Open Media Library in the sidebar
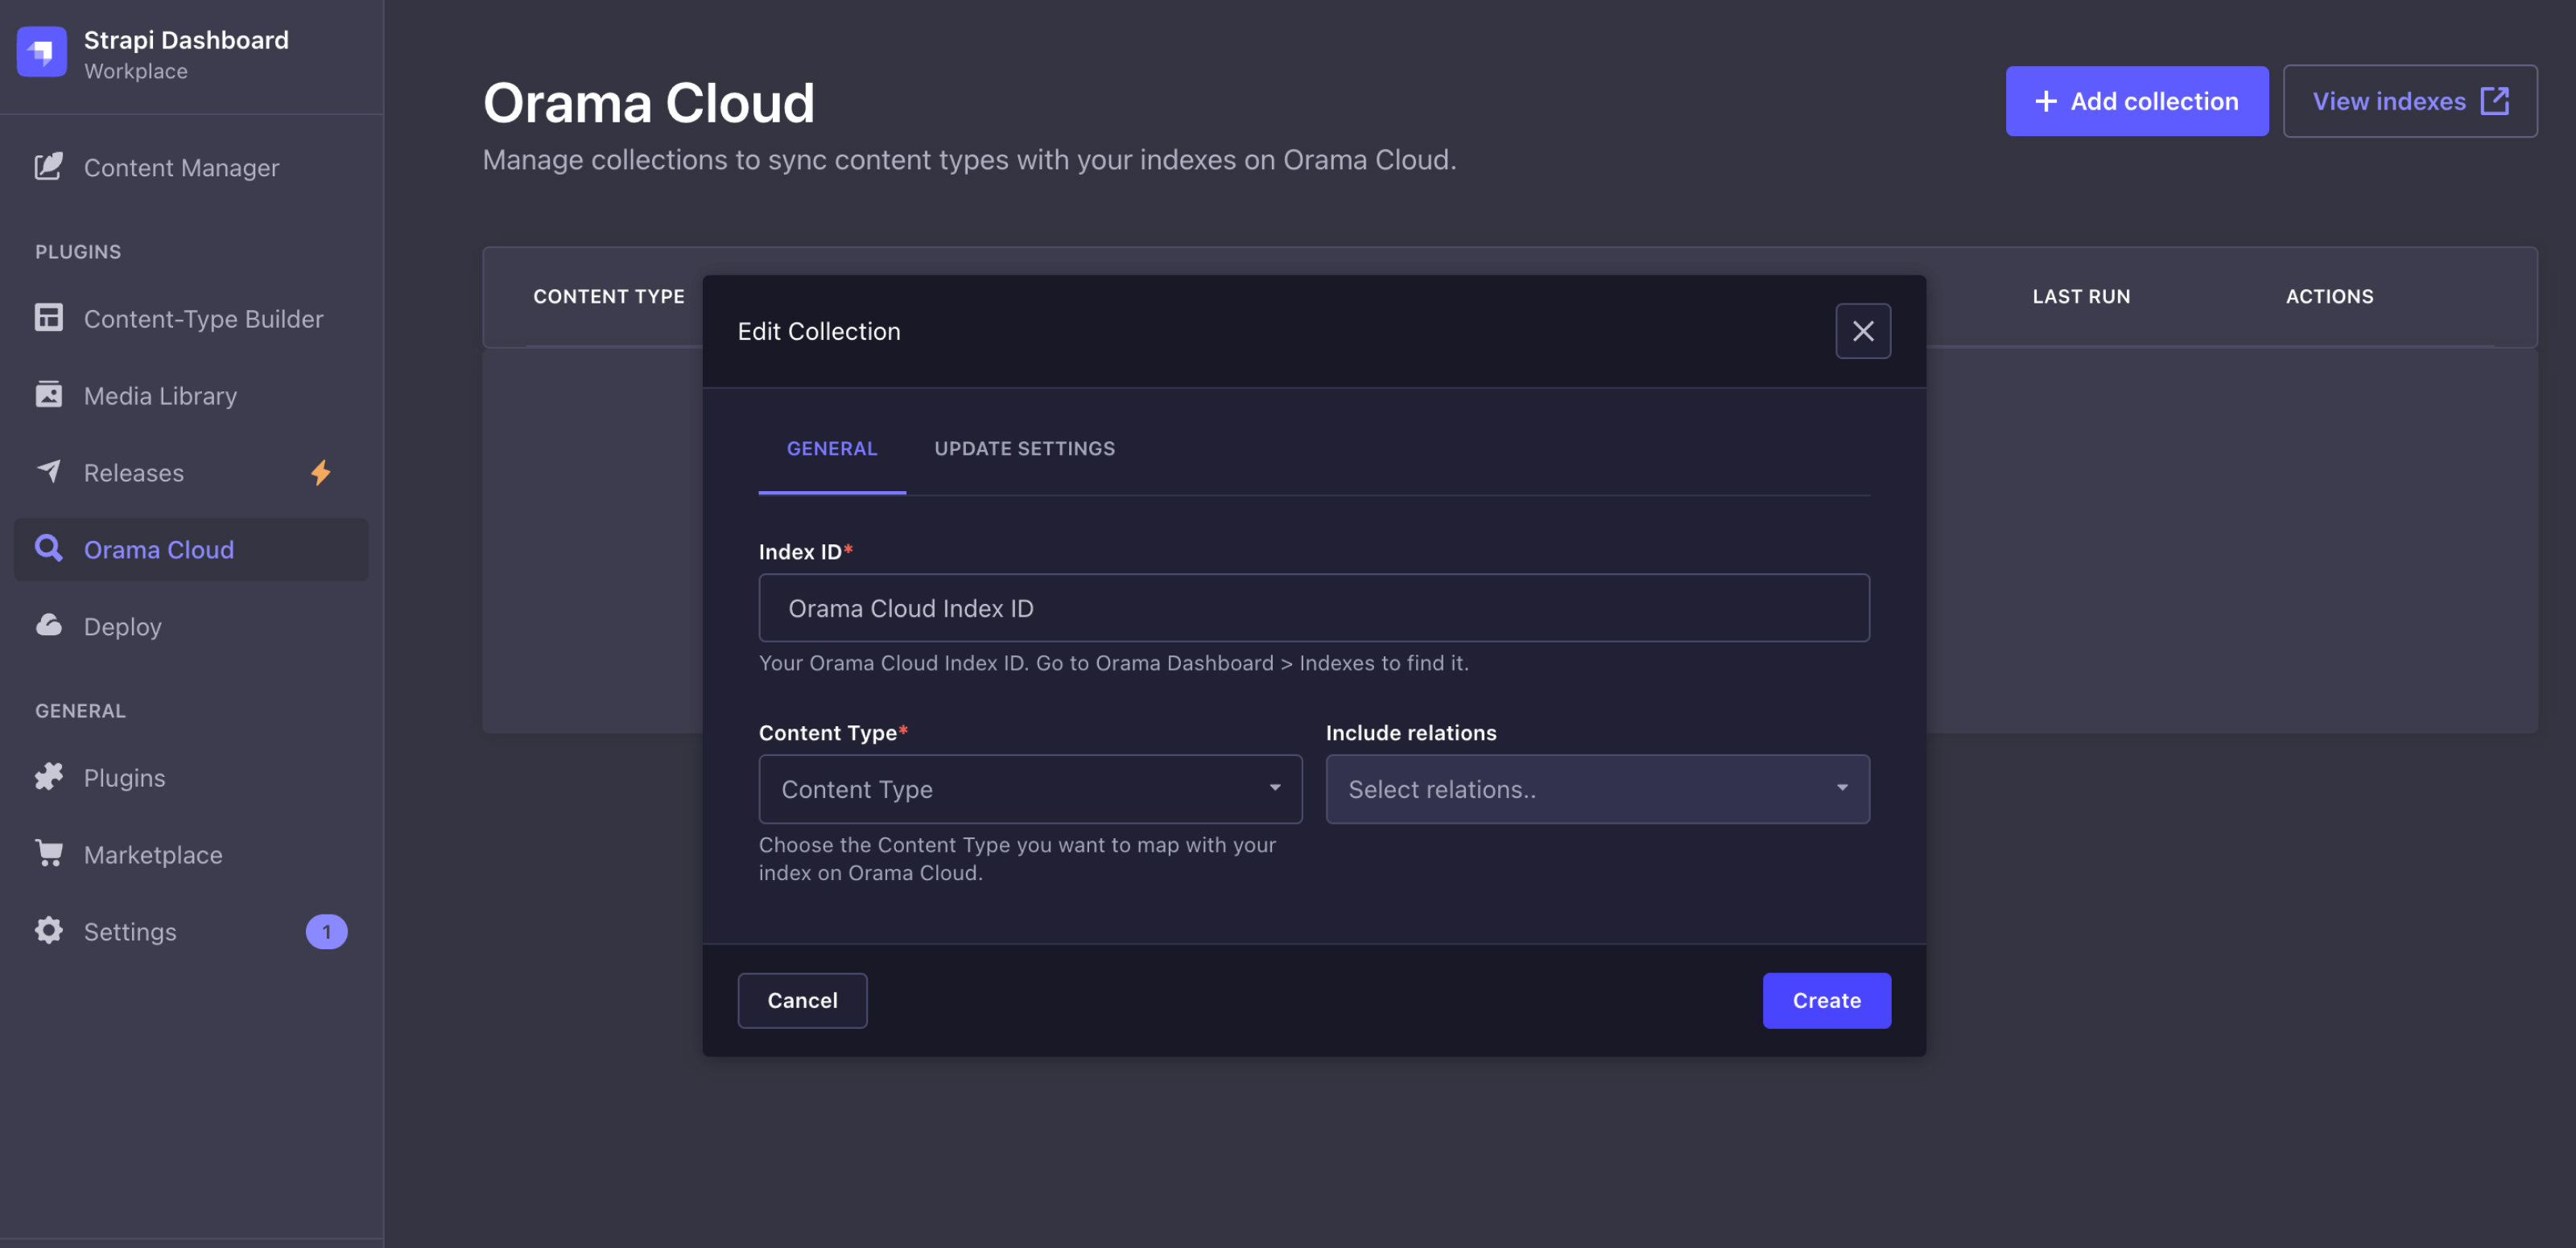The image size is (2576, 1248). (191, 395)
